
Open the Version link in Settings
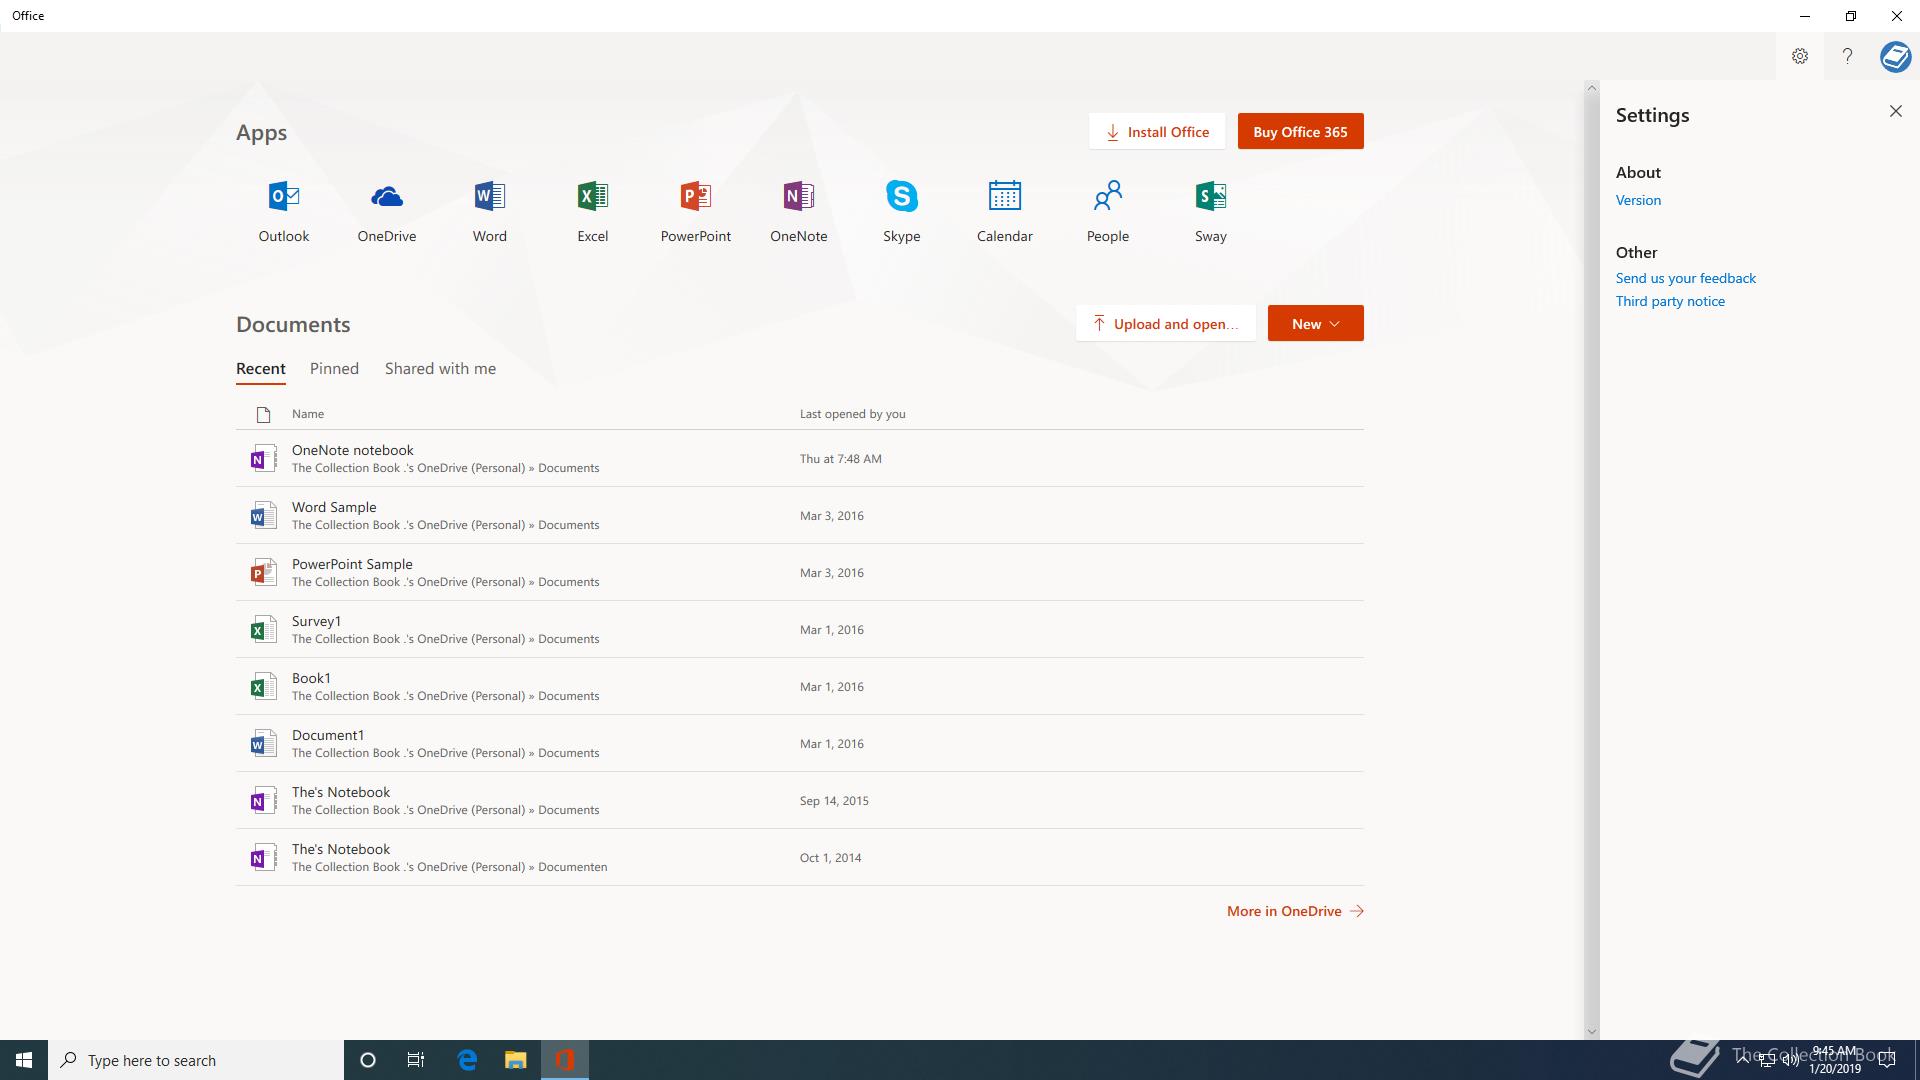click(x=1638, y=200)
